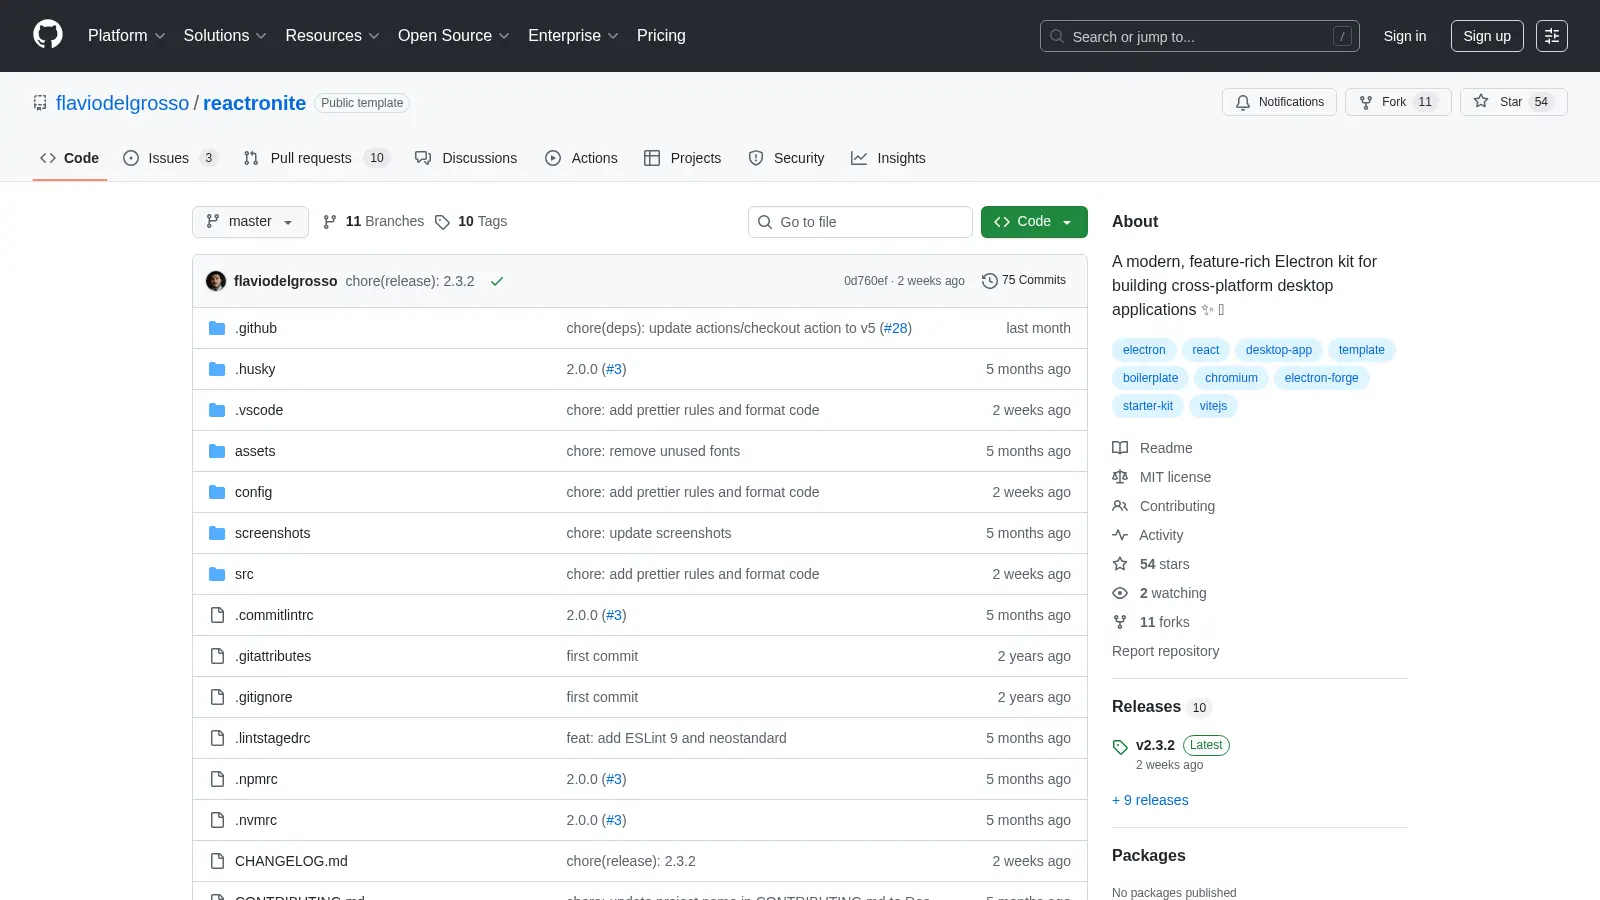The height and width of the screenshot is (900, 1600).
Task: Select the electron-forge topic tag
Action: click(x=1321, y=378)
